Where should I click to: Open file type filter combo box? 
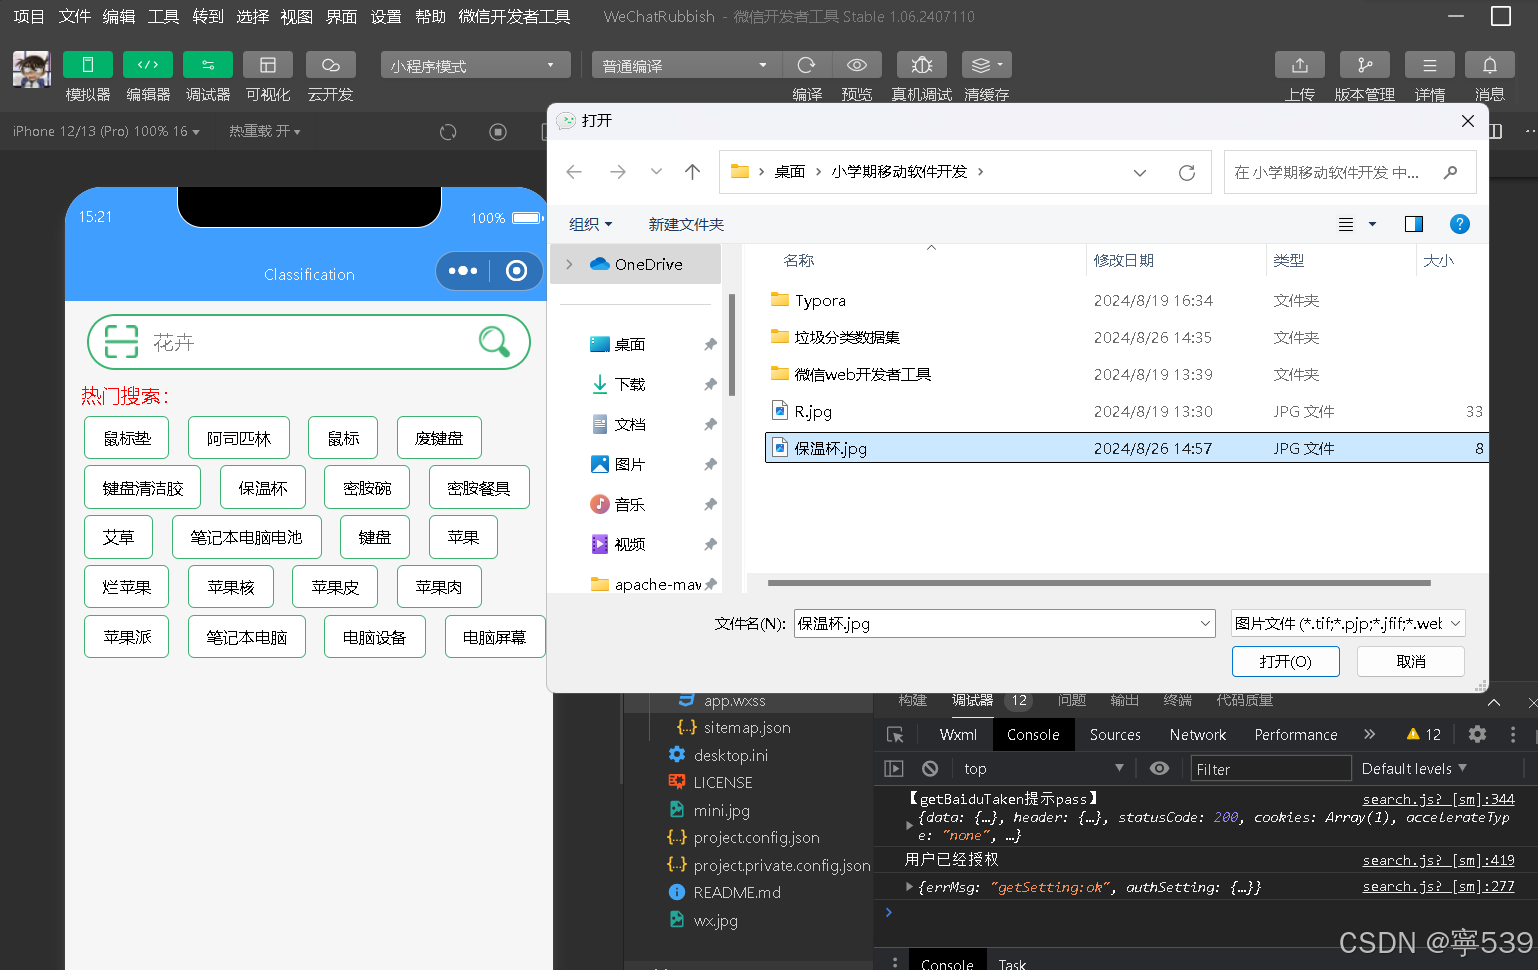point(1348,623)
